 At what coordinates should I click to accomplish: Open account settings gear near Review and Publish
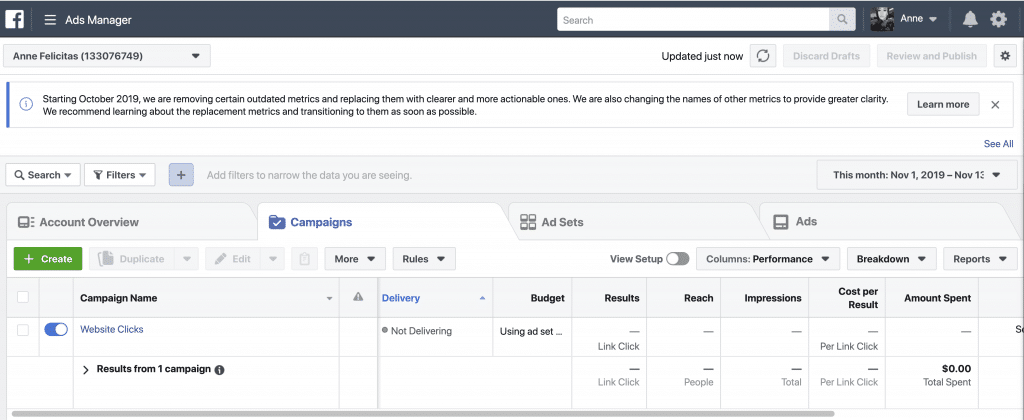[1005, 56]
